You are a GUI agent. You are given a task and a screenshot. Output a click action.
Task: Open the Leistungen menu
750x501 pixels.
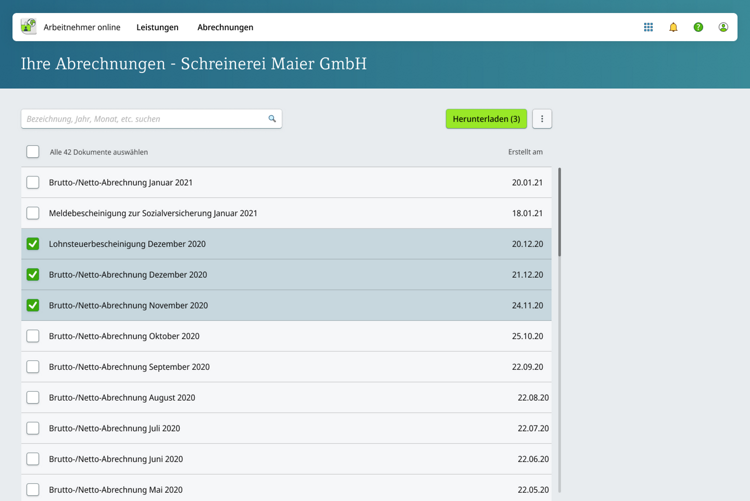[157, 27]
